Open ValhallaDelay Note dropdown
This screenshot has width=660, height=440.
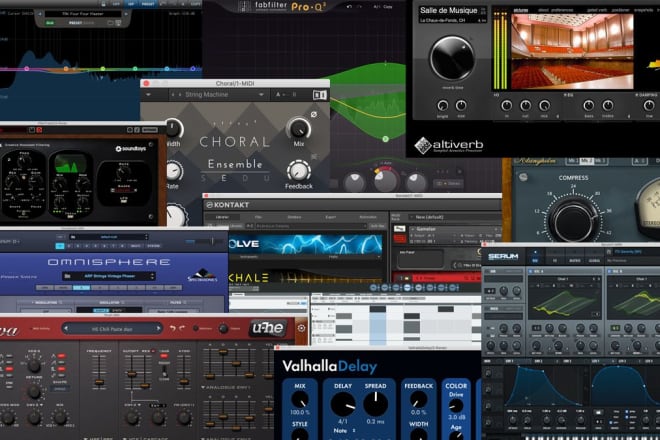(344, 431)
